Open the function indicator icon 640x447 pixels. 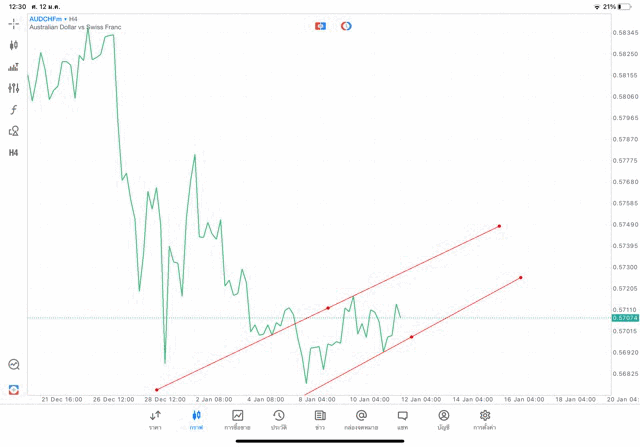(x=14, y=110)
